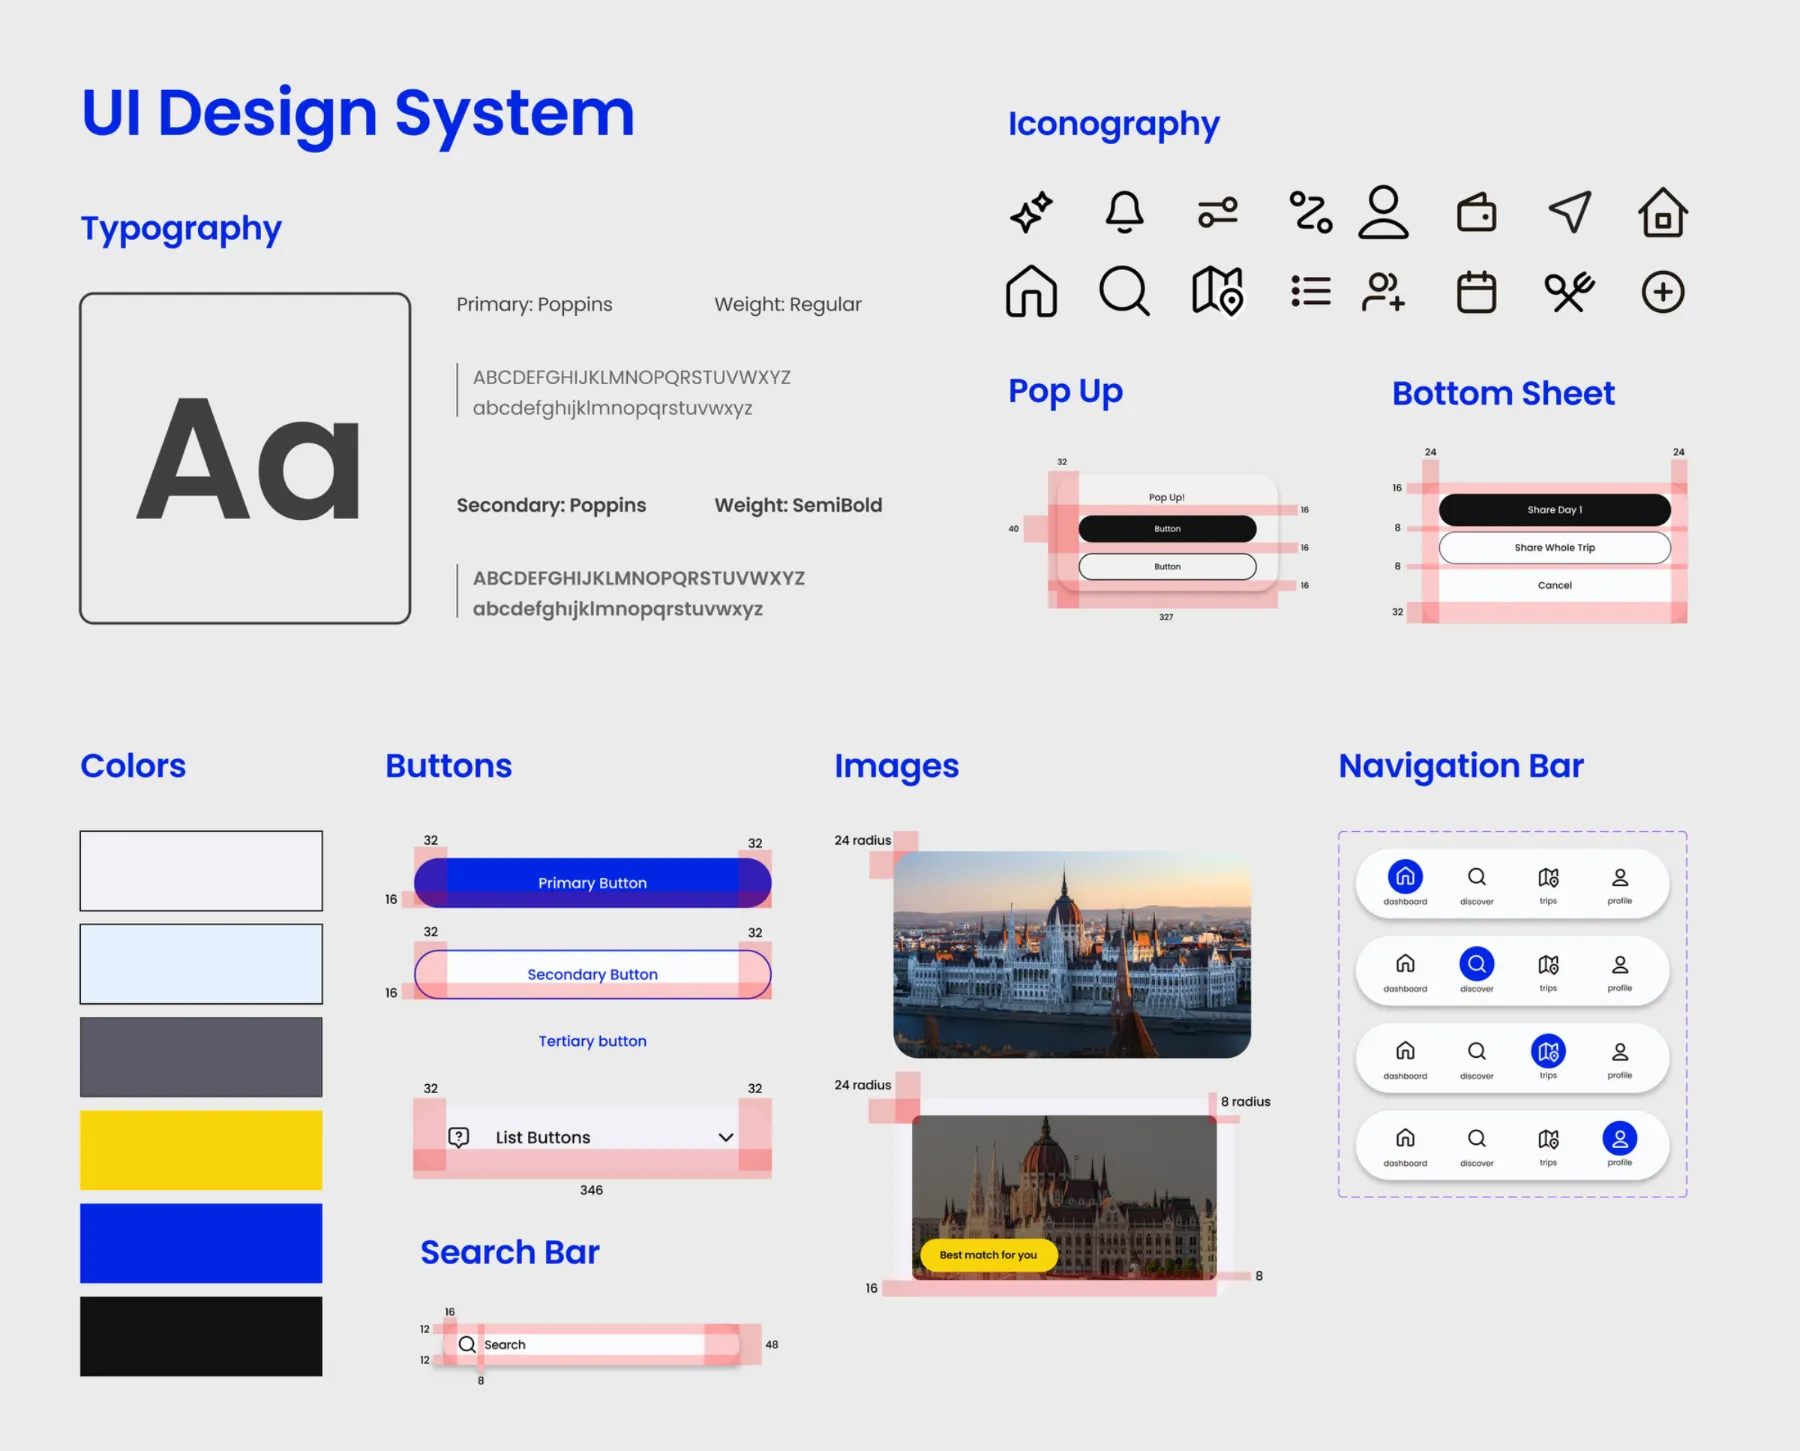Click the black Button in the Pop Up
The height and width of the screenshot is (1451, 1800).
click(1167, 529)
